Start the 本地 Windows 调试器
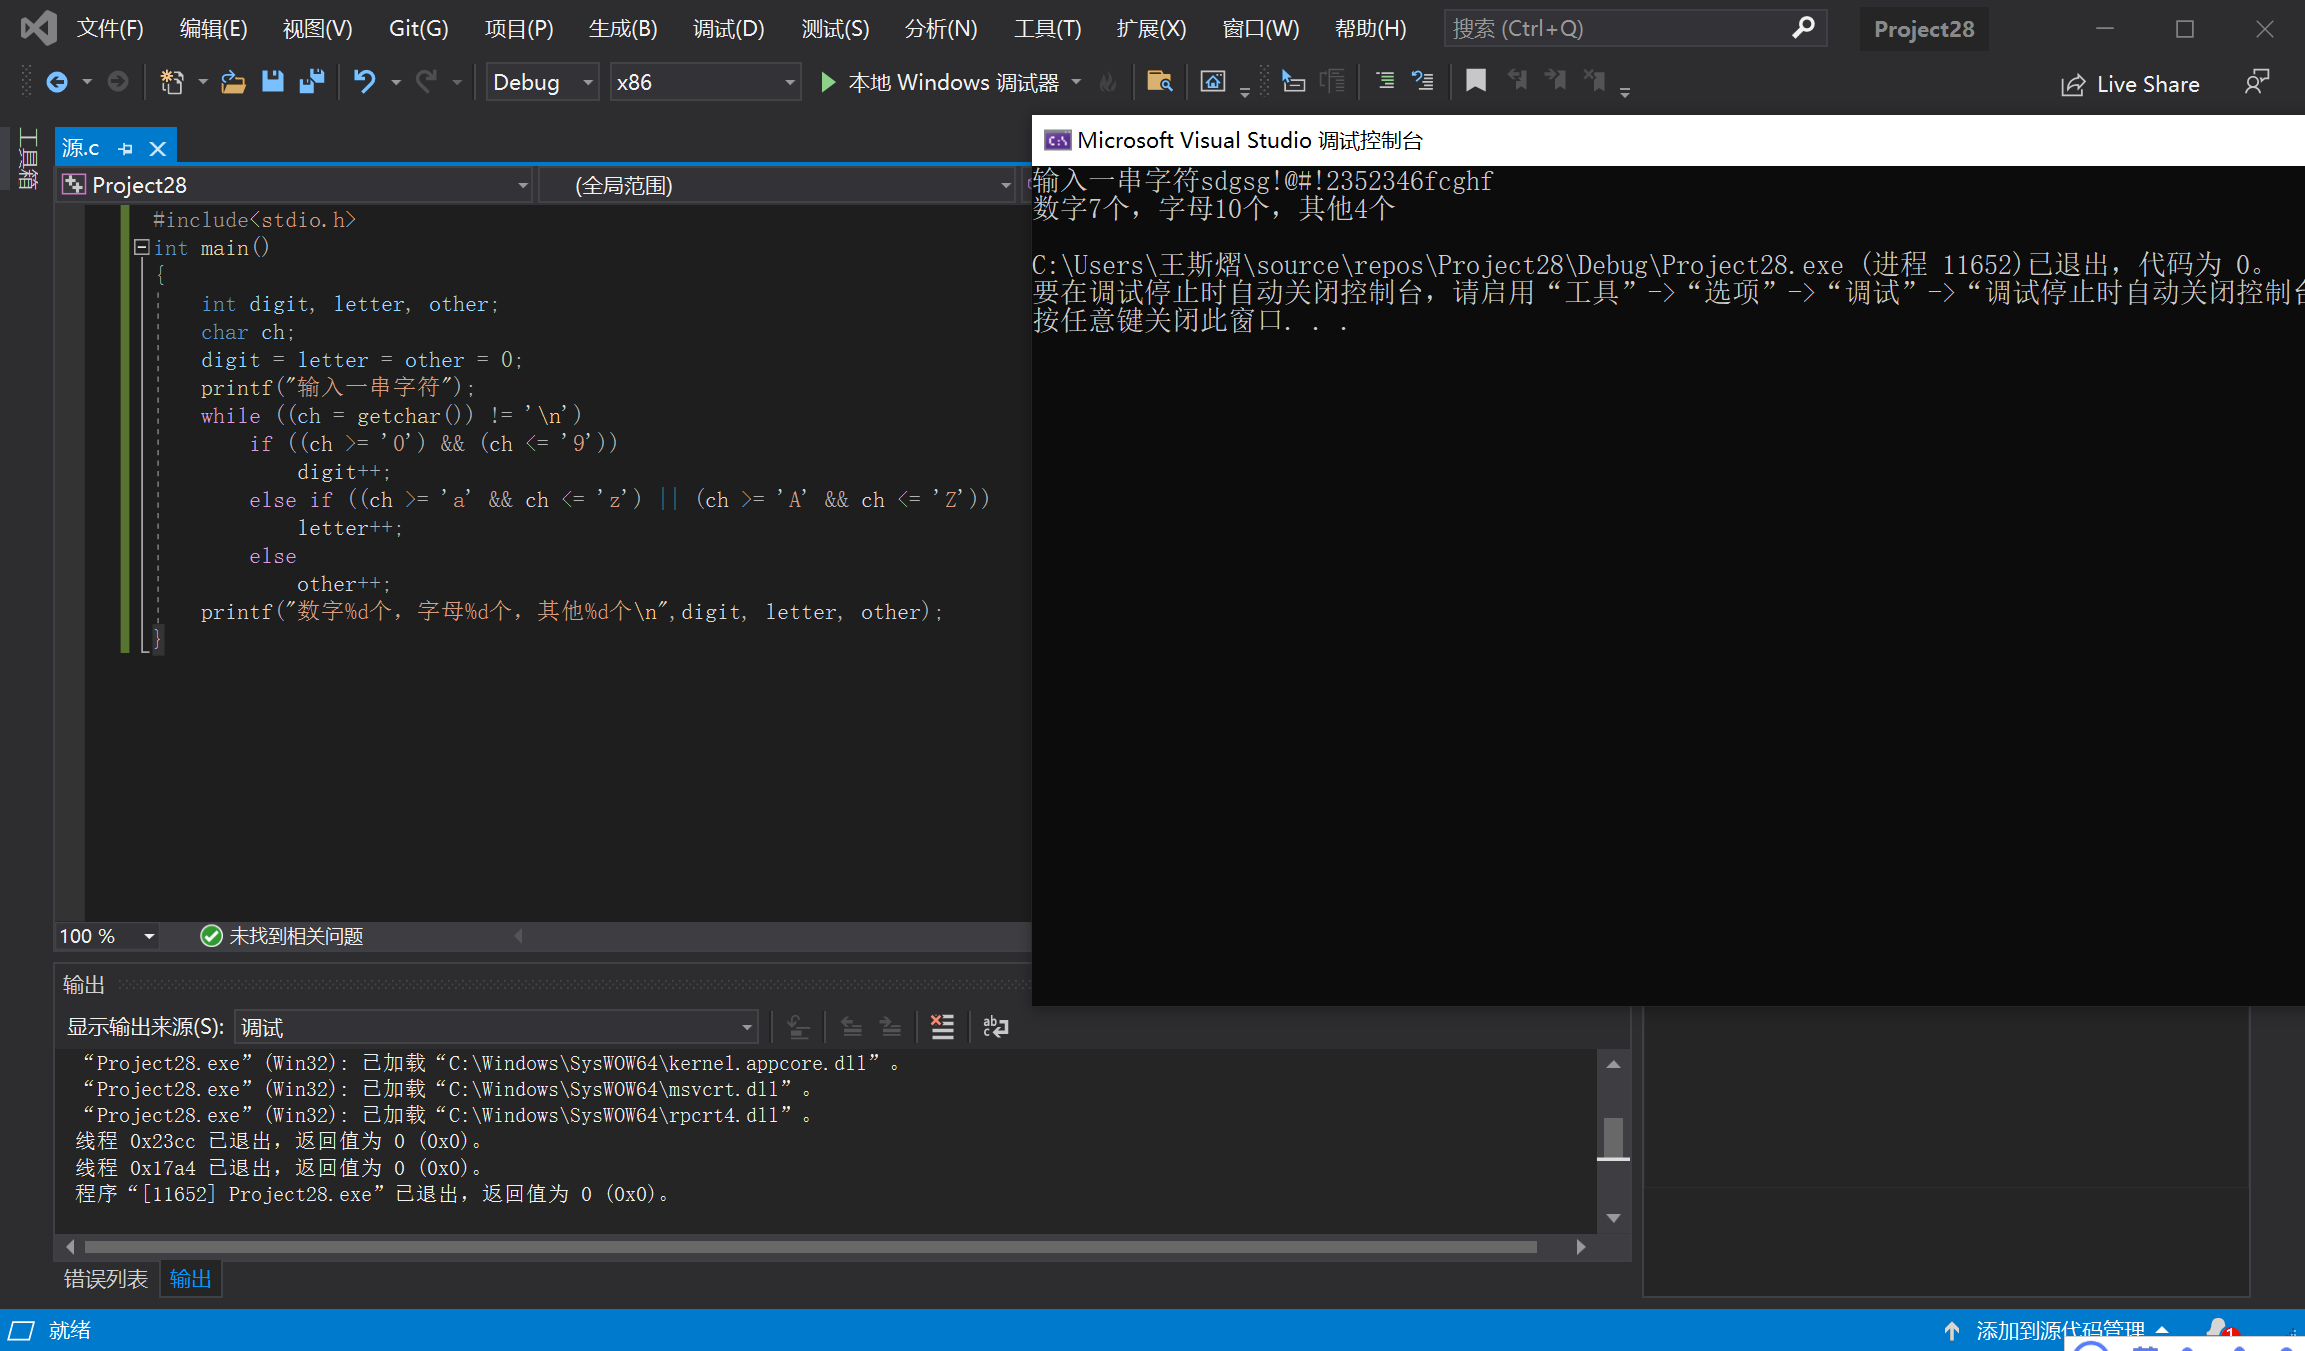2305x1351 pixels. (938, 82)
